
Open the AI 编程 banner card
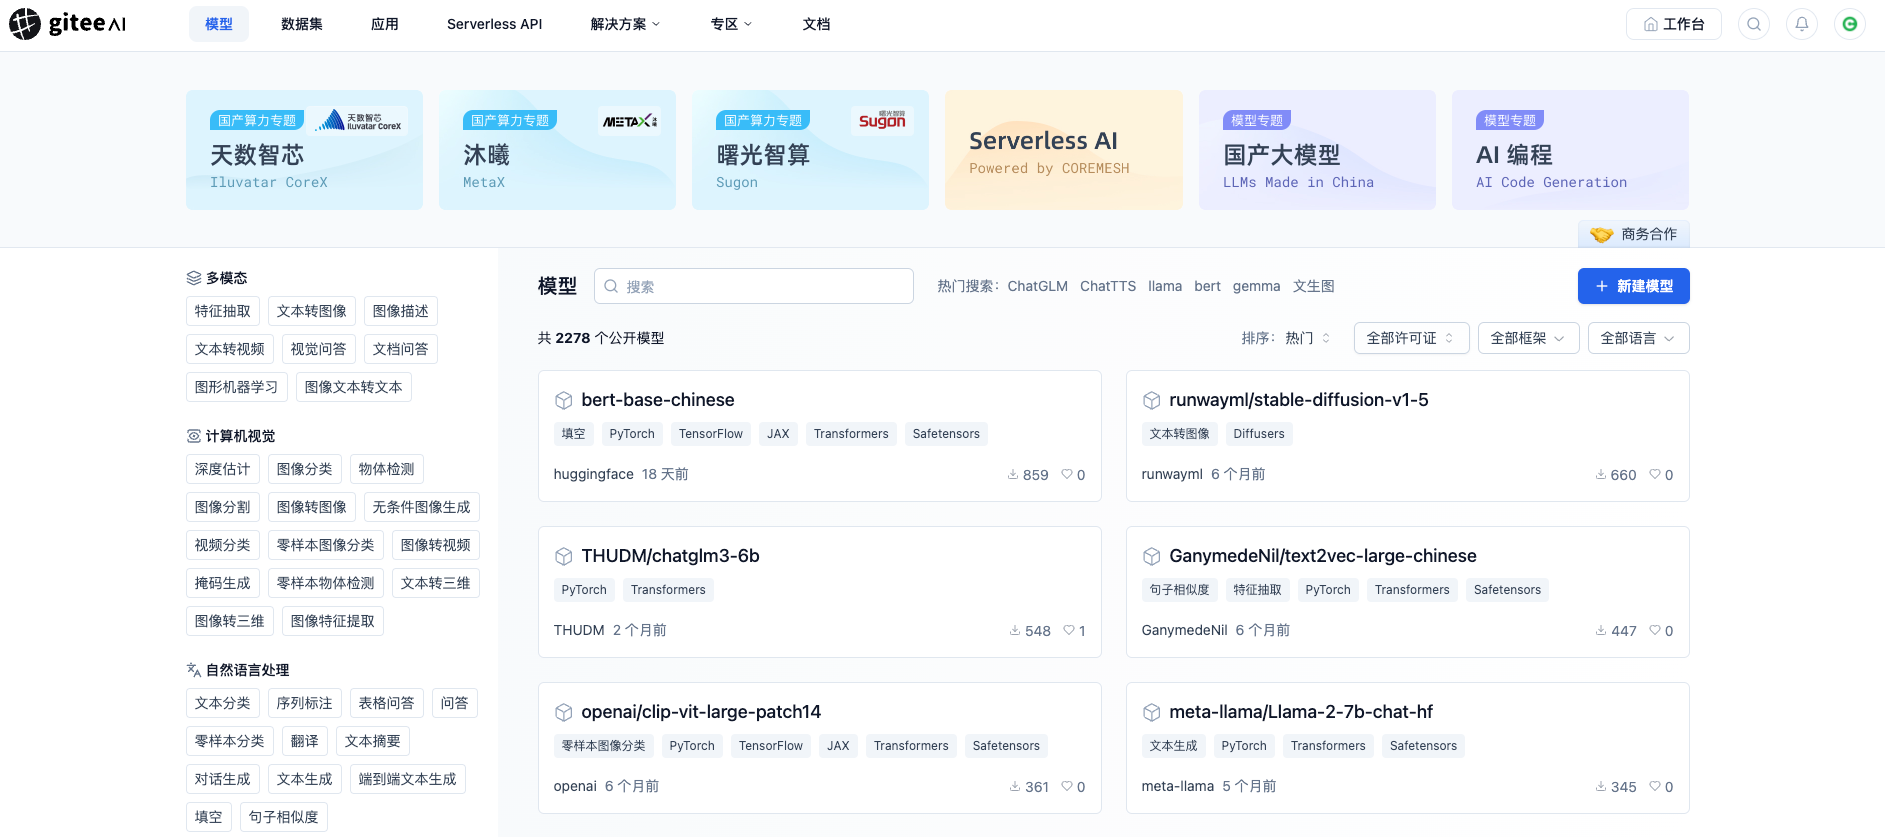click(1570, 150)
